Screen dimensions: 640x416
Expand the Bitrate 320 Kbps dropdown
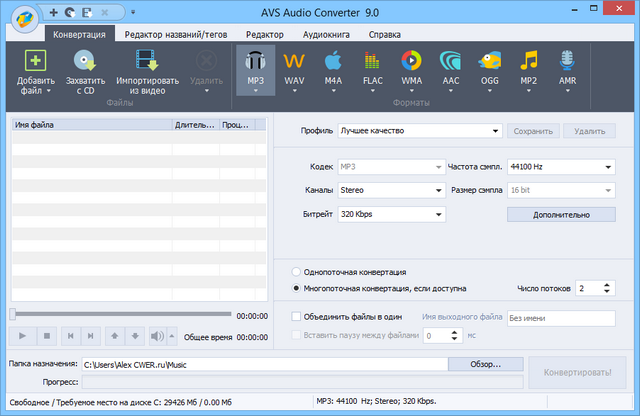point(390,214)
